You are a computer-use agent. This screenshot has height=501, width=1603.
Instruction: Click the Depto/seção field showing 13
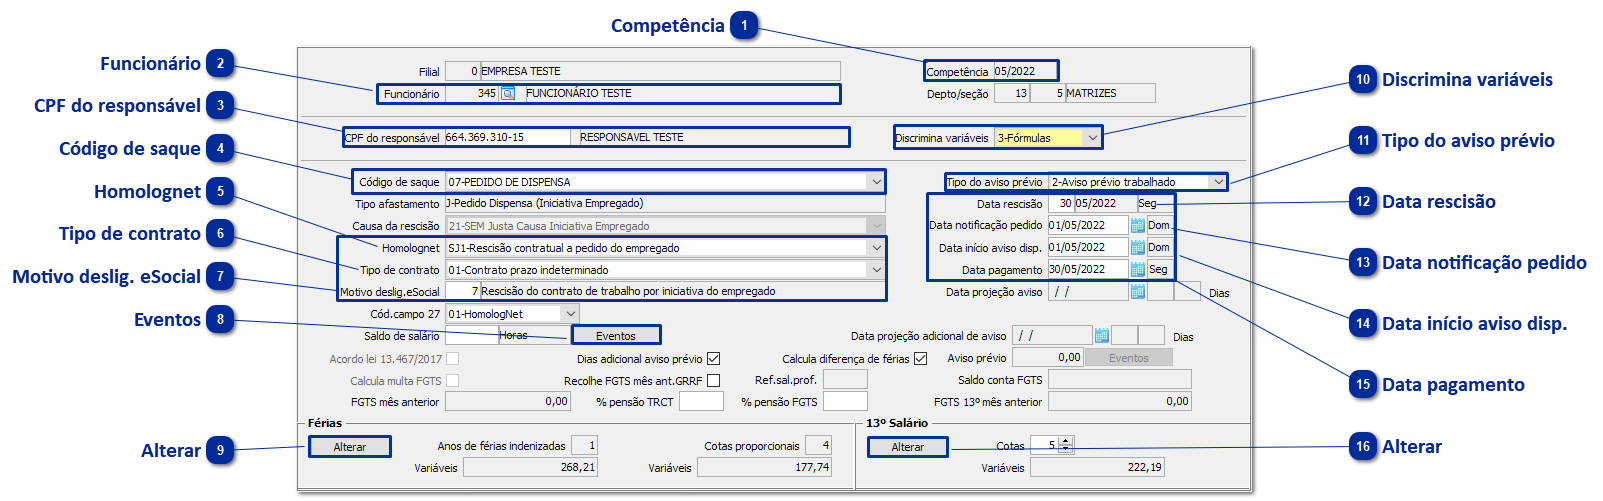pyautogui.click(x=1014, y=93)
